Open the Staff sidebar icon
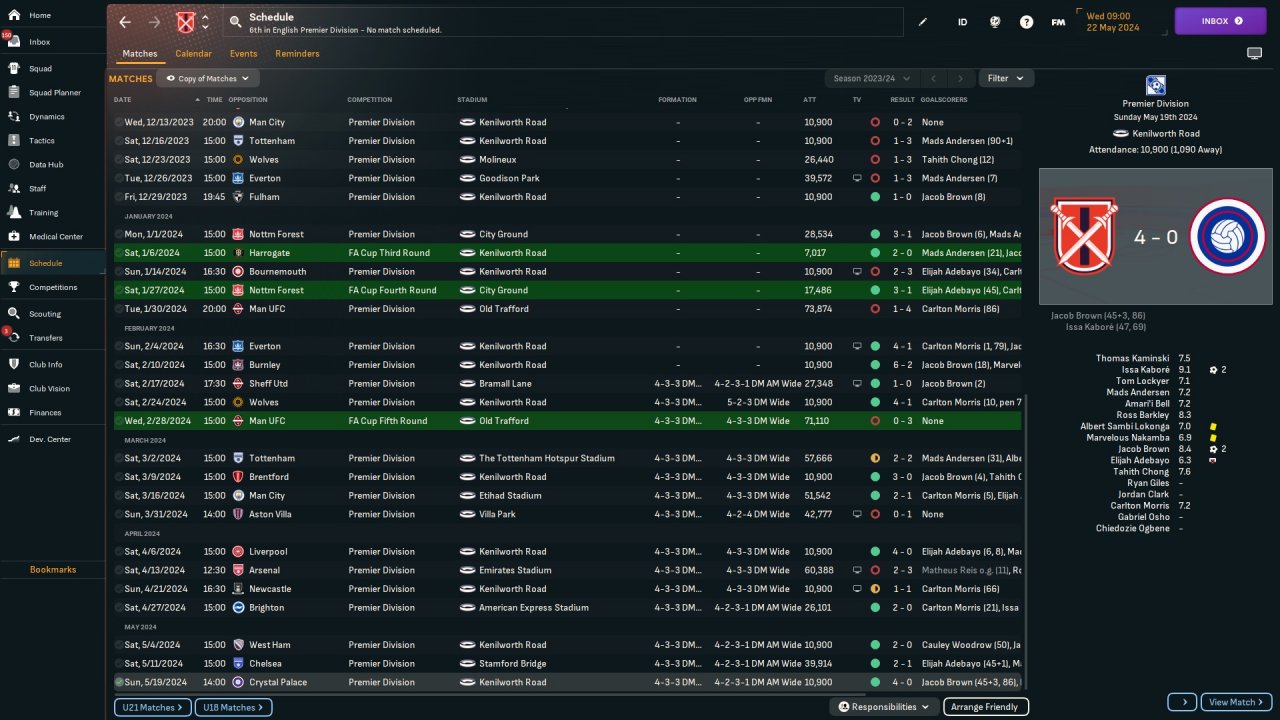The image size is (1280, 720). click(x=14, y=188)
